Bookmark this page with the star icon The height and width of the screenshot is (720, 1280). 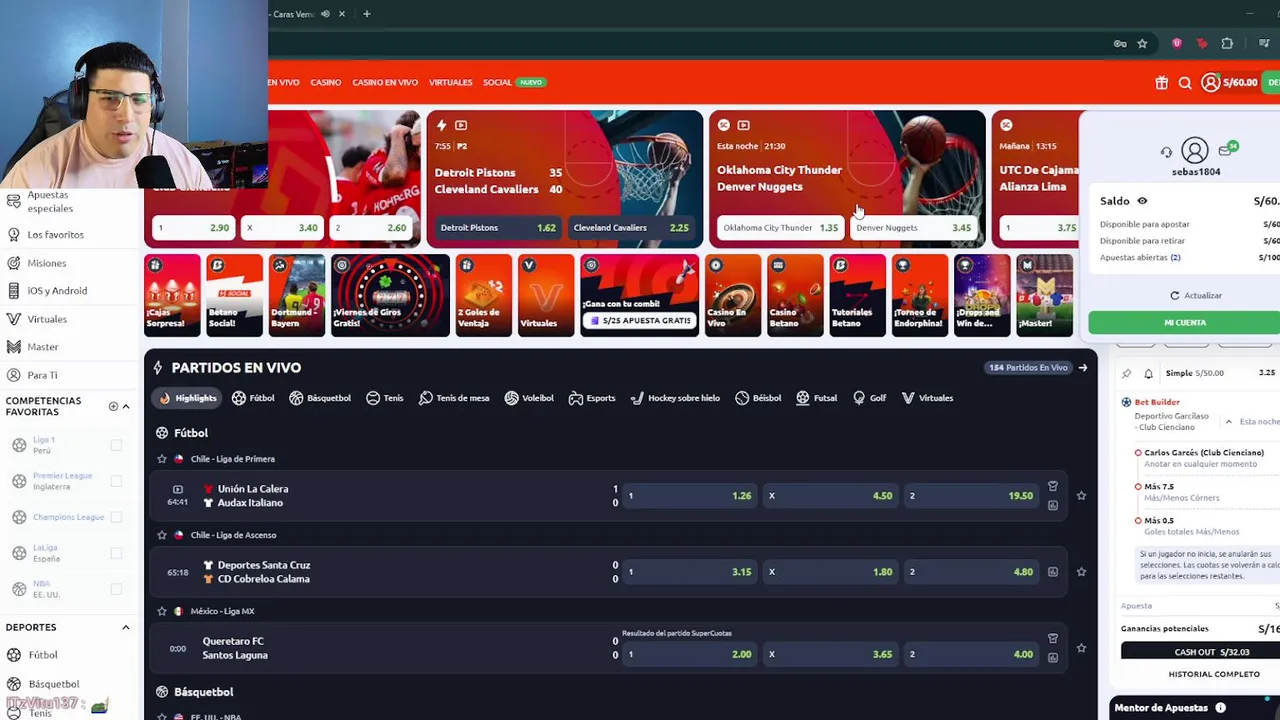[x=1142, y=44]
